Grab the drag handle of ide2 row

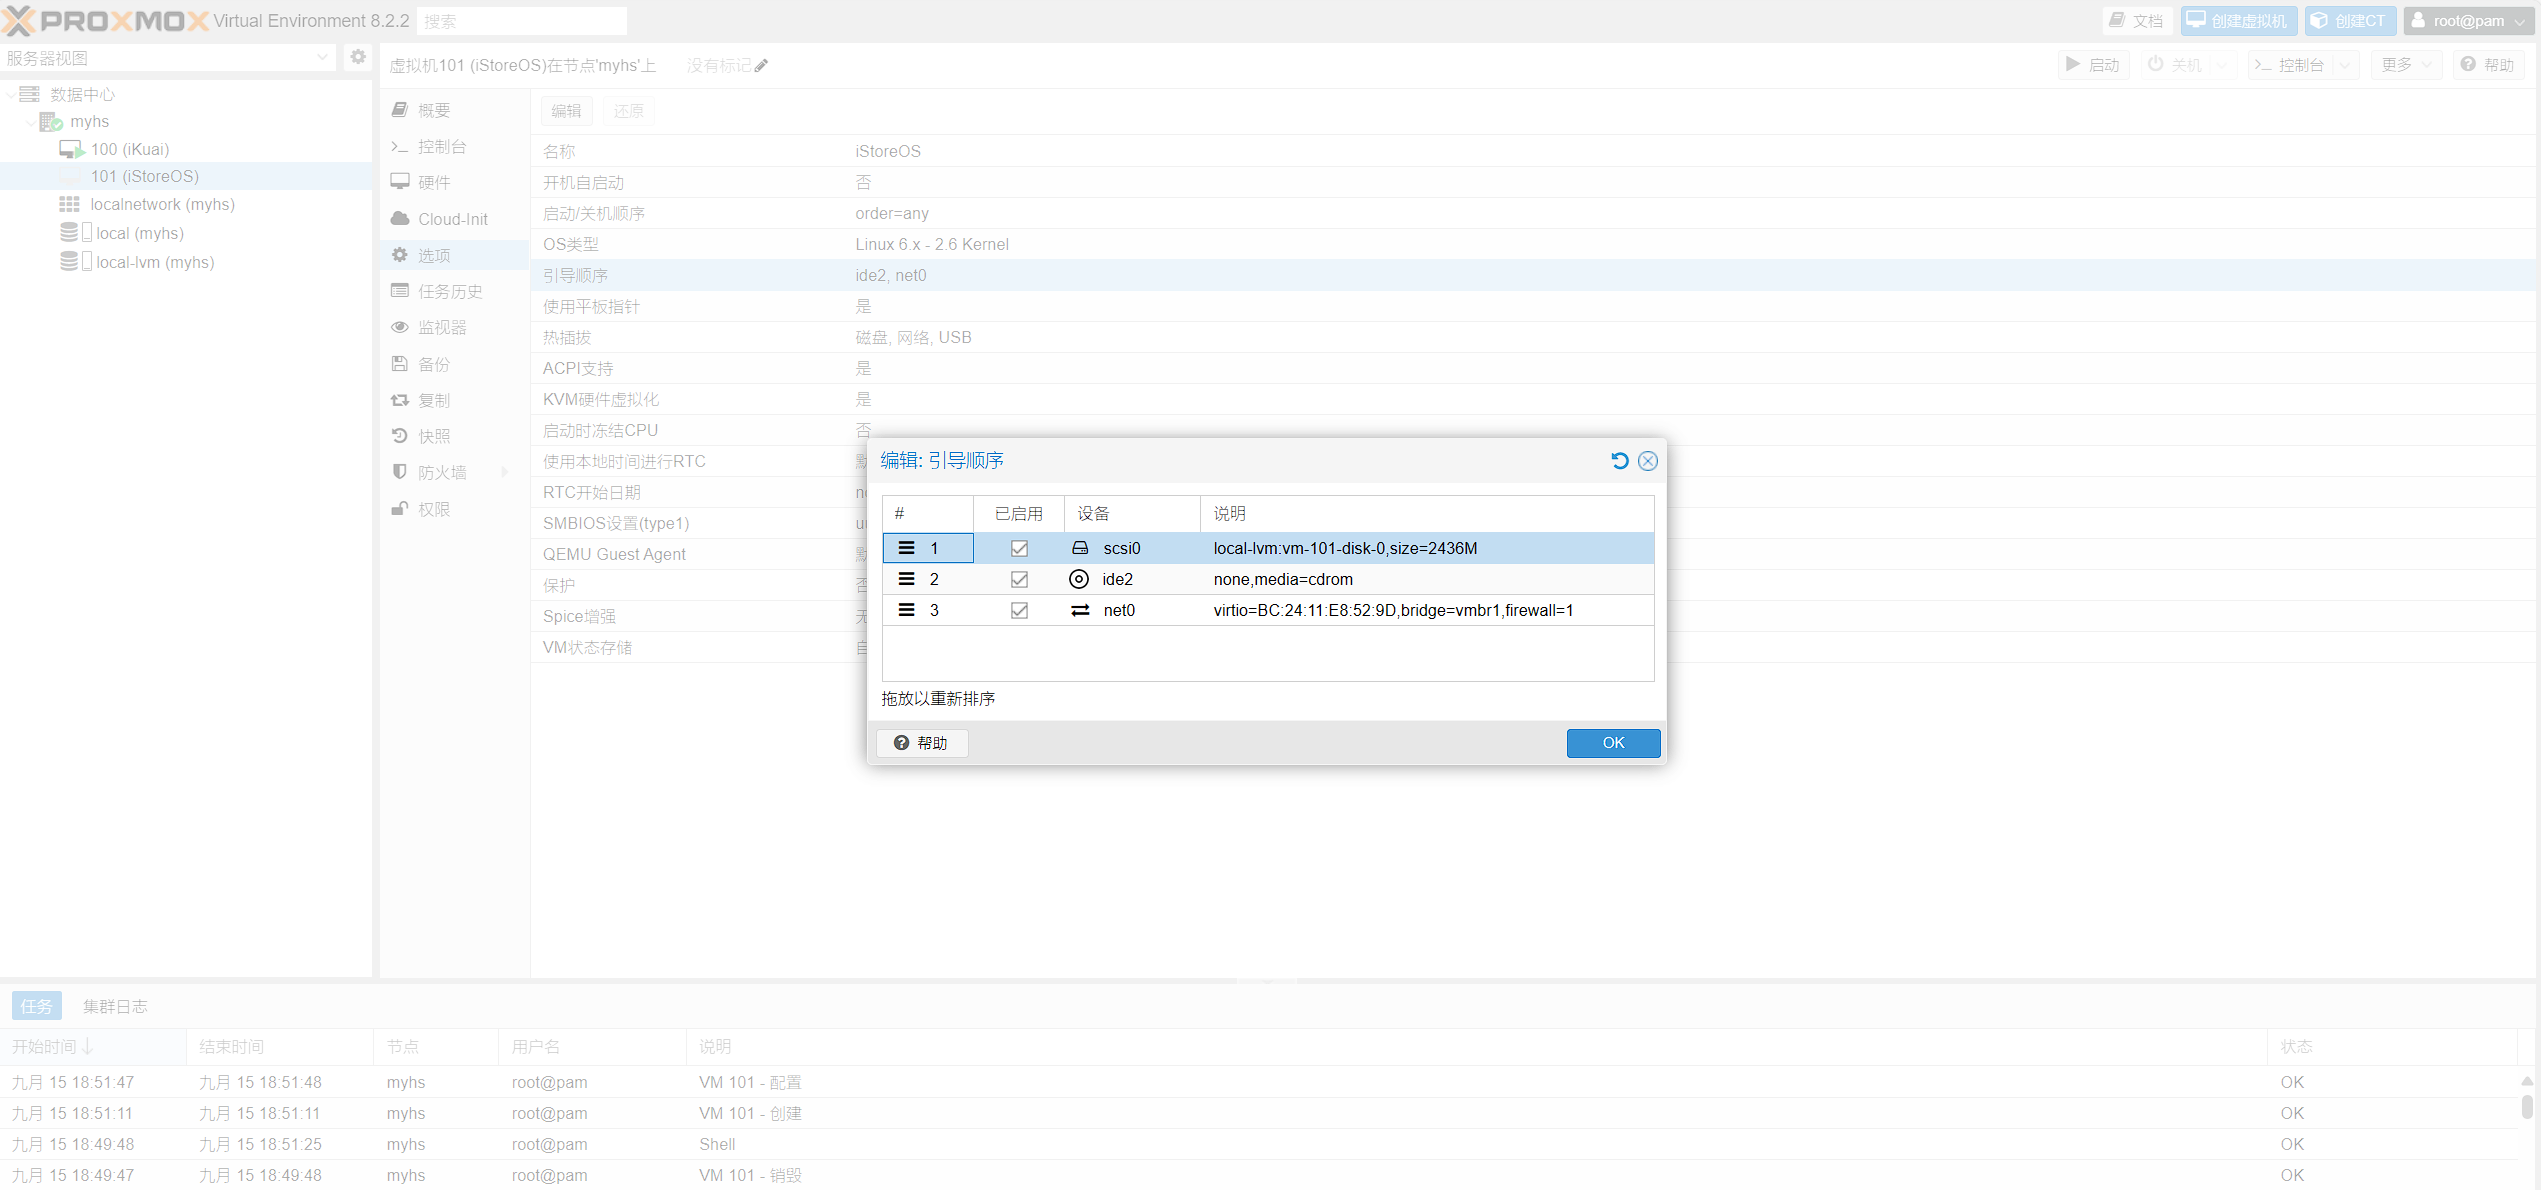906,579
